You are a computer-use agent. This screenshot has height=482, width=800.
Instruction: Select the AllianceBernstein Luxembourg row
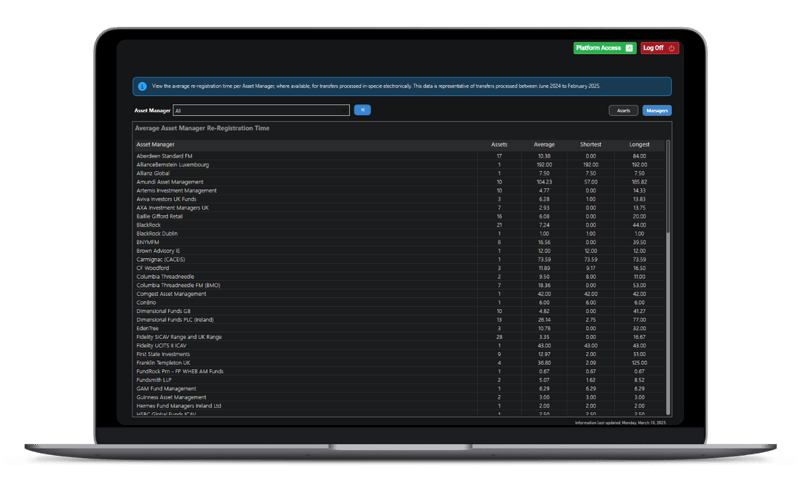pyautogui.click(x=400, y=165)
